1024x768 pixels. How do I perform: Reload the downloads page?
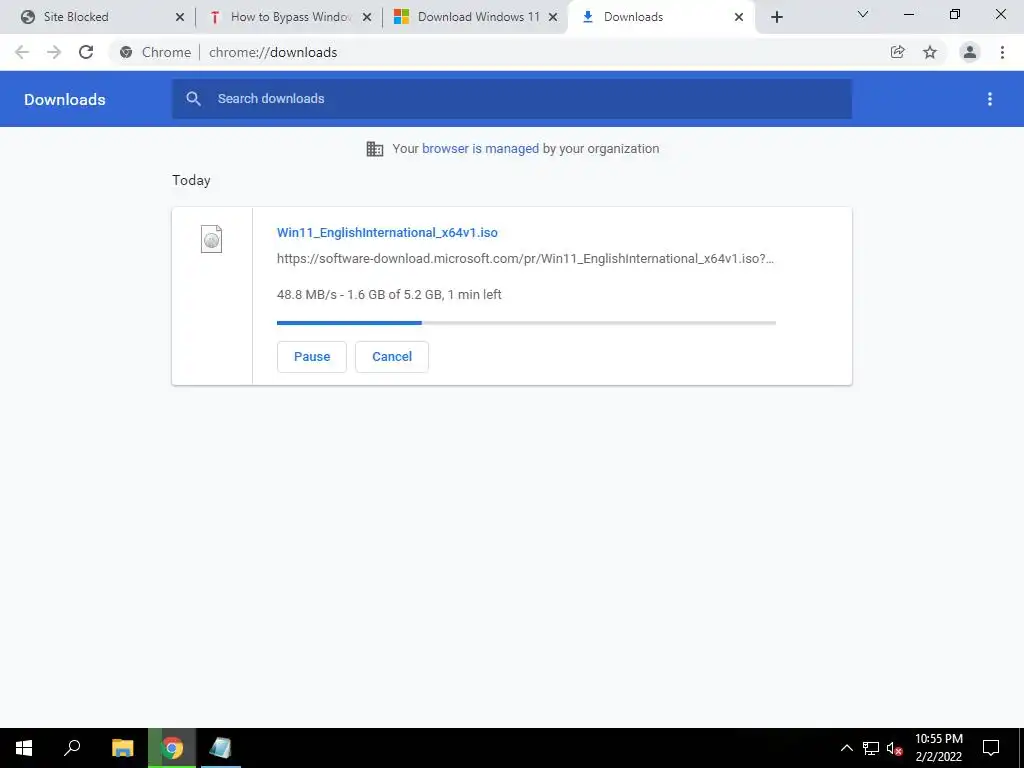pyautogui.click(x=86, y=52)
